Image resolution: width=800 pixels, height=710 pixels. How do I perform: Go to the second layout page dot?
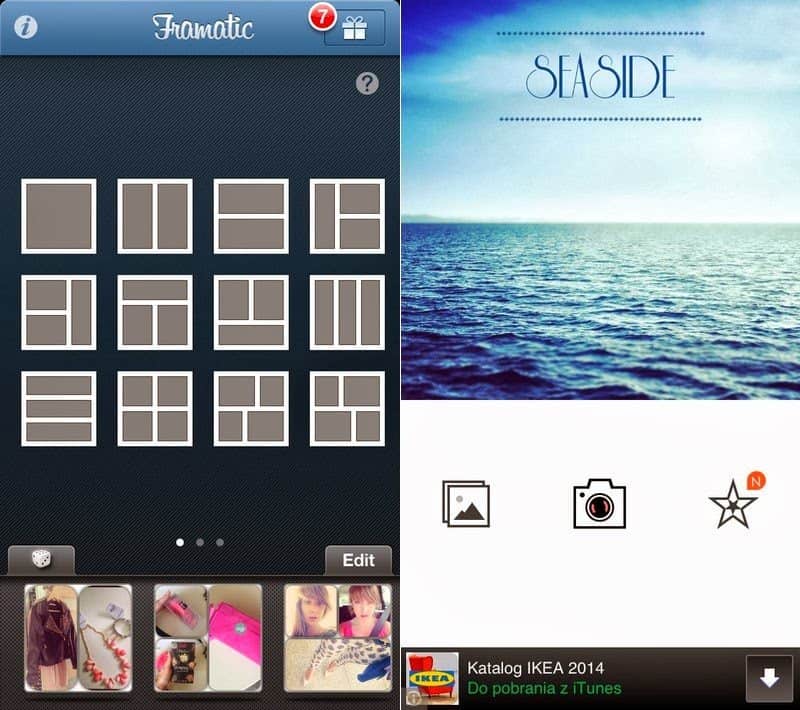point(200,542)
